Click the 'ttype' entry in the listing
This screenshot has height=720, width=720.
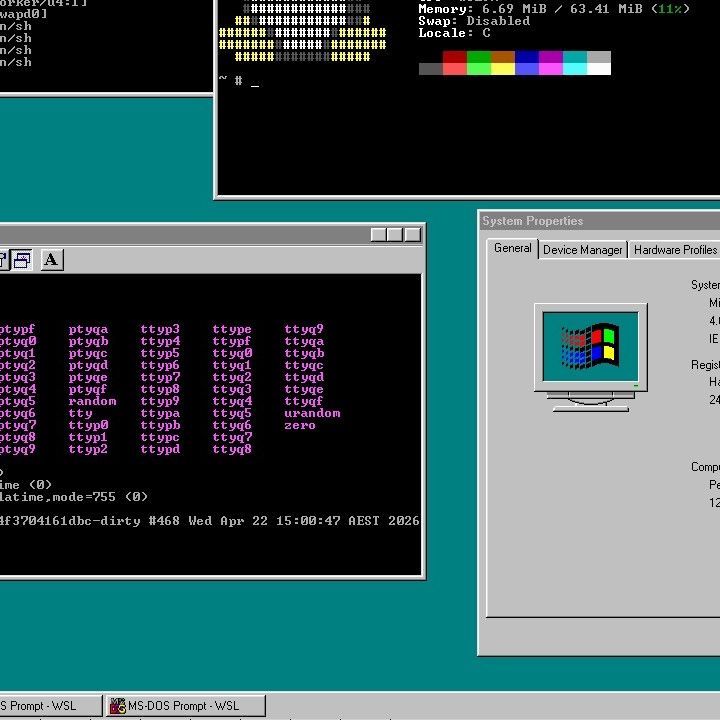pyautogui.click(x=232, y=329)
